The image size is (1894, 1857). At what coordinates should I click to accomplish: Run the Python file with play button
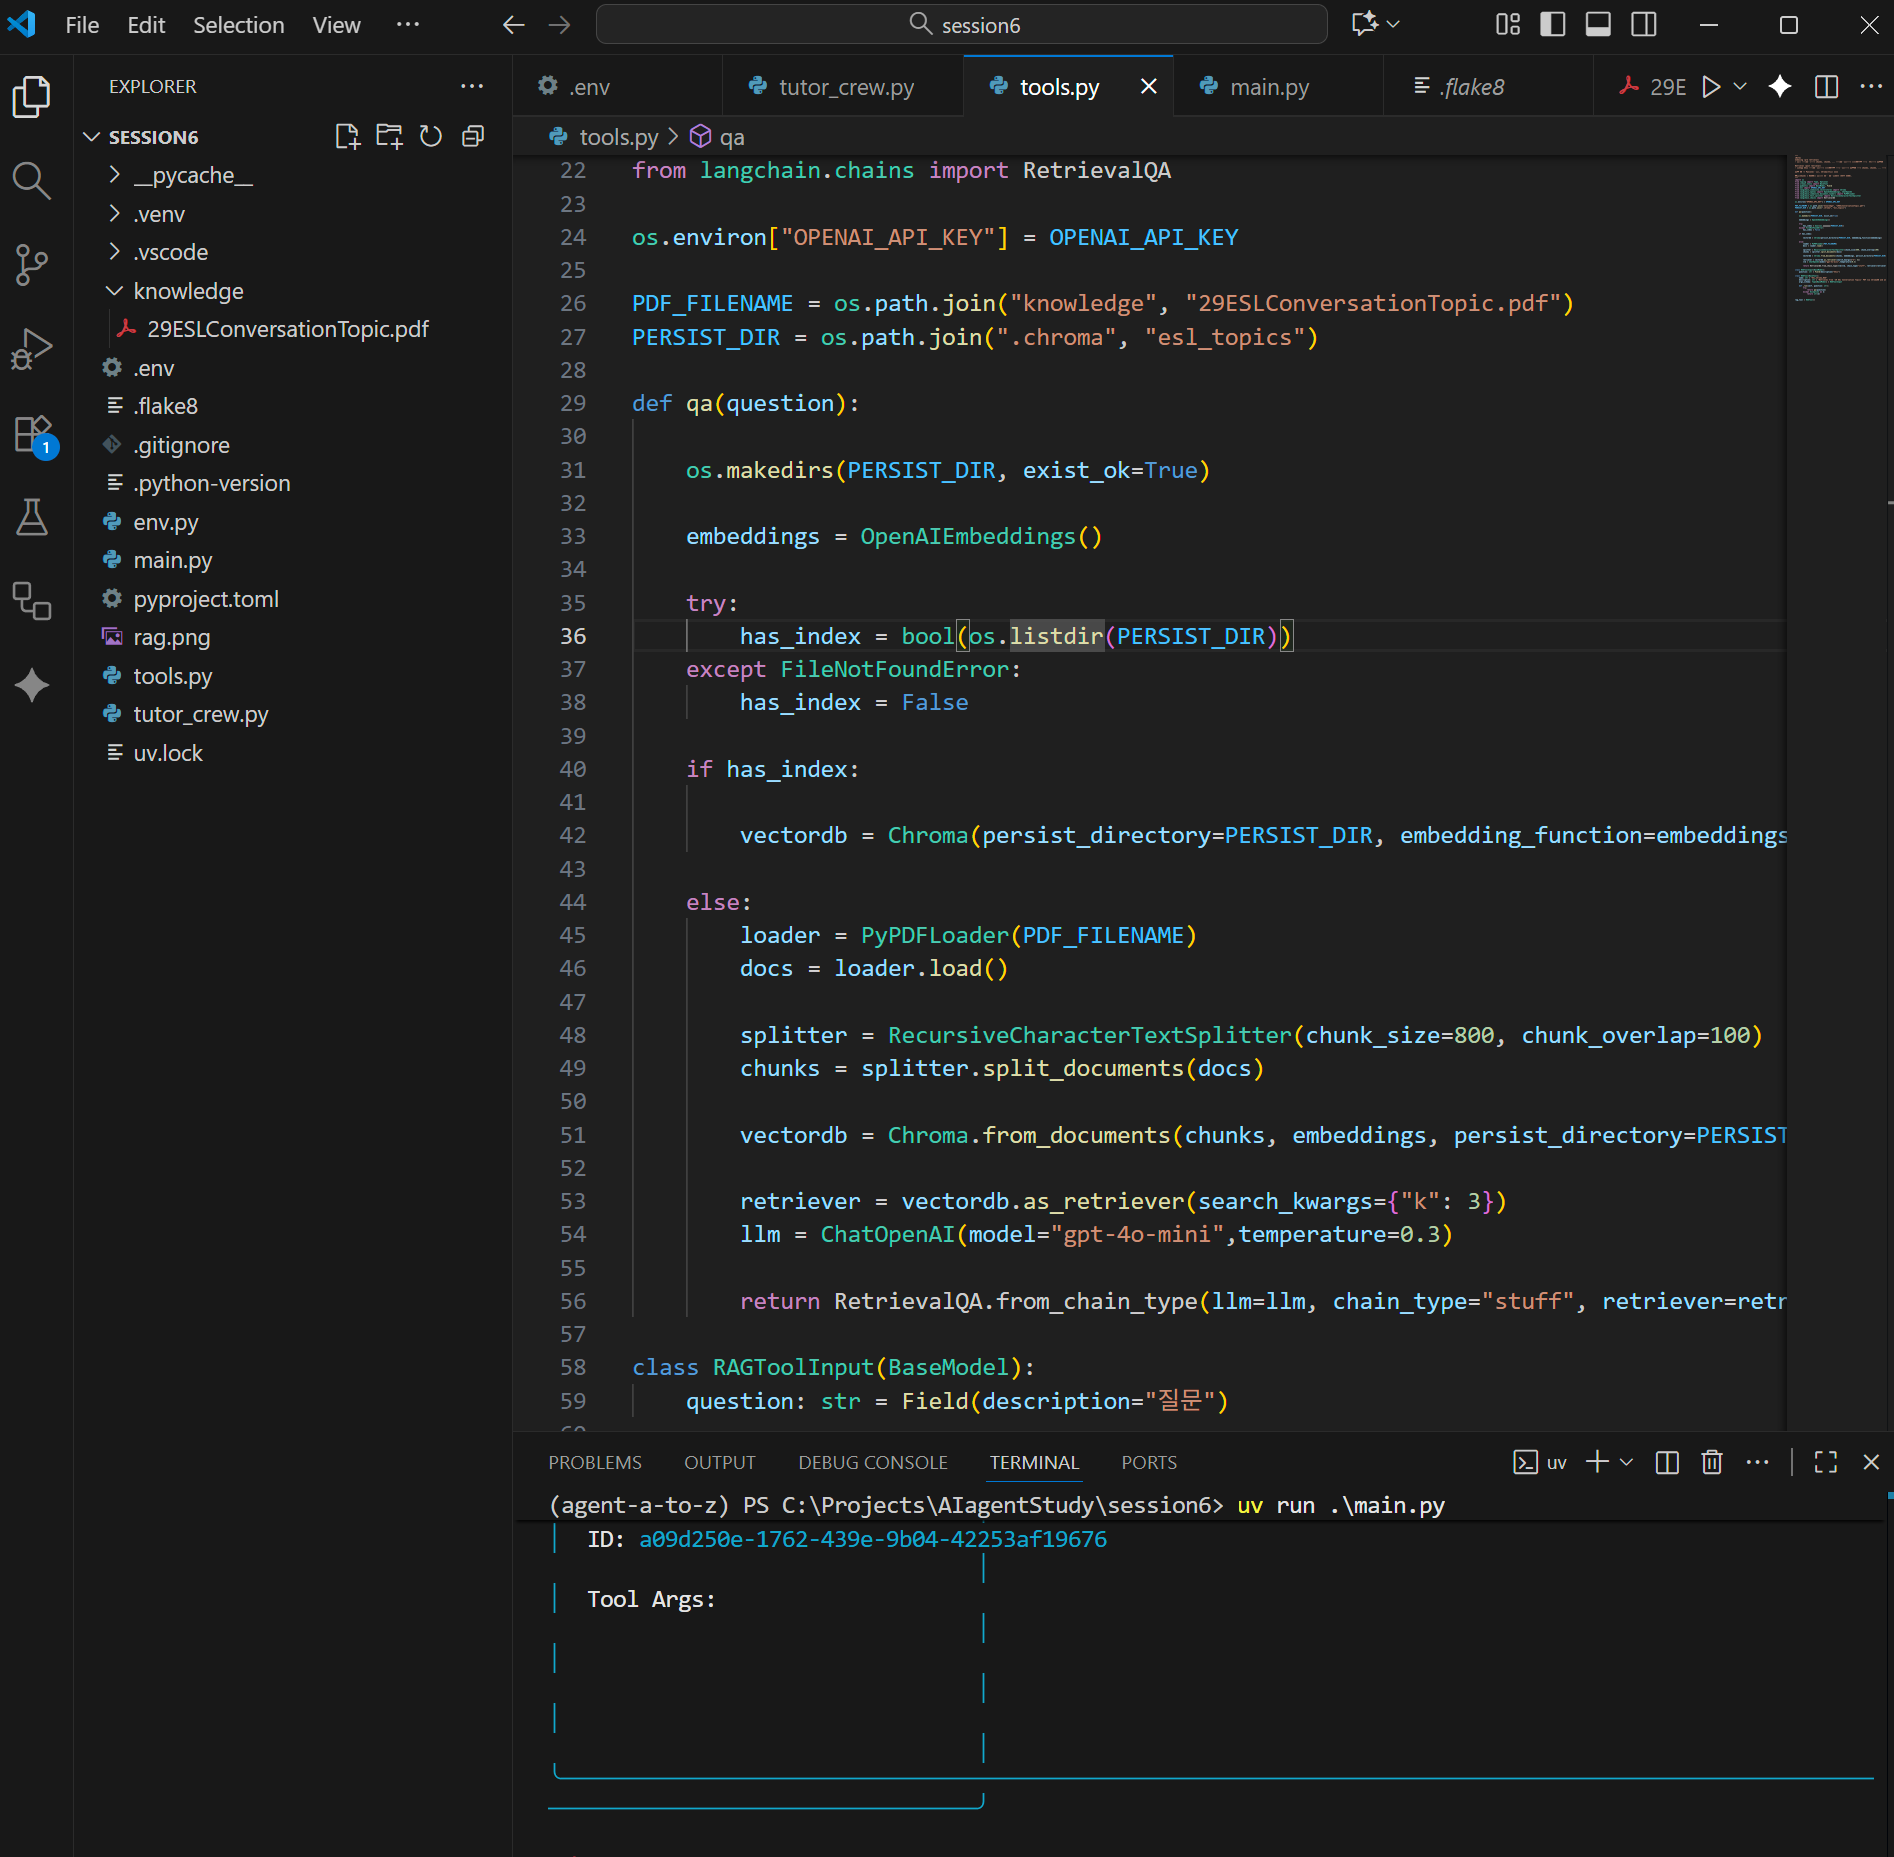pos(1711,87)
